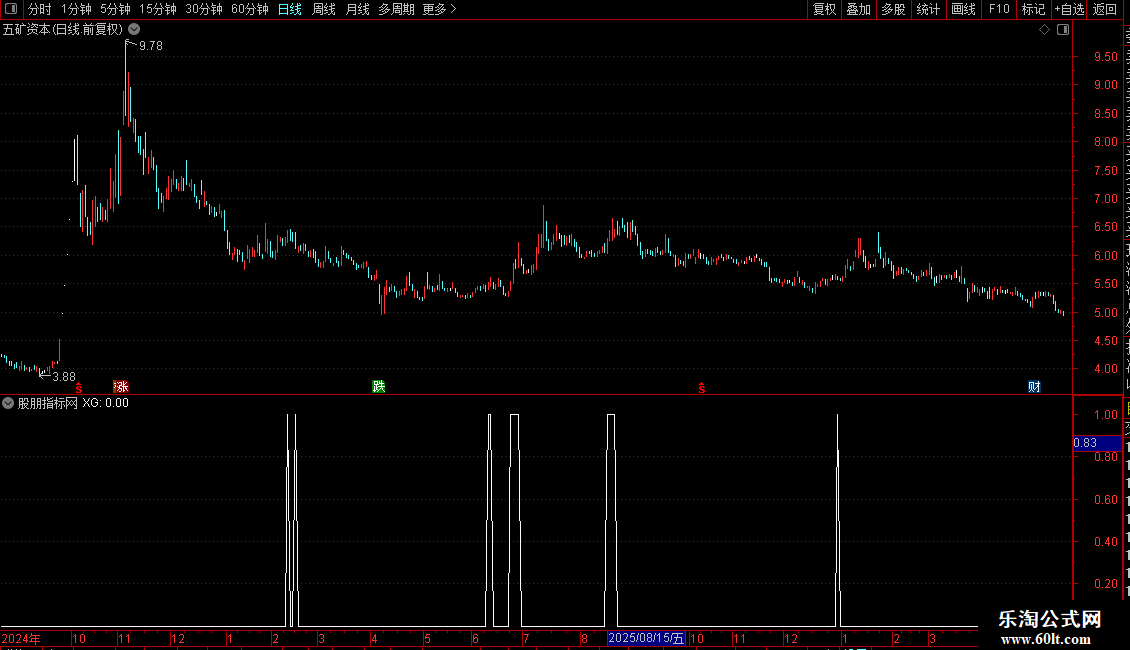The image size is (1130, 650).
Task: Click the 0.83 indicator value tag
Action: pos(1097,442)
